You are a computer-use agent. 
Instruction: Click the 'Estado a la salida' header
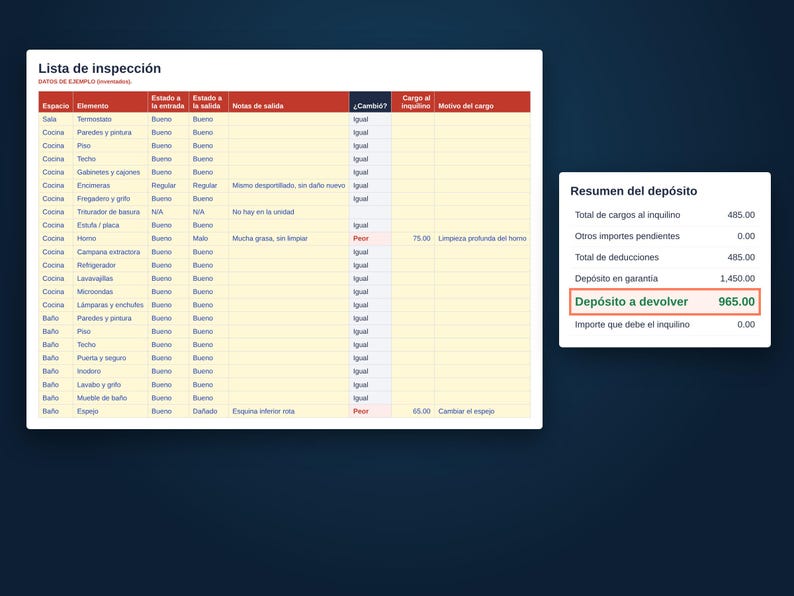tap(207, 102)
